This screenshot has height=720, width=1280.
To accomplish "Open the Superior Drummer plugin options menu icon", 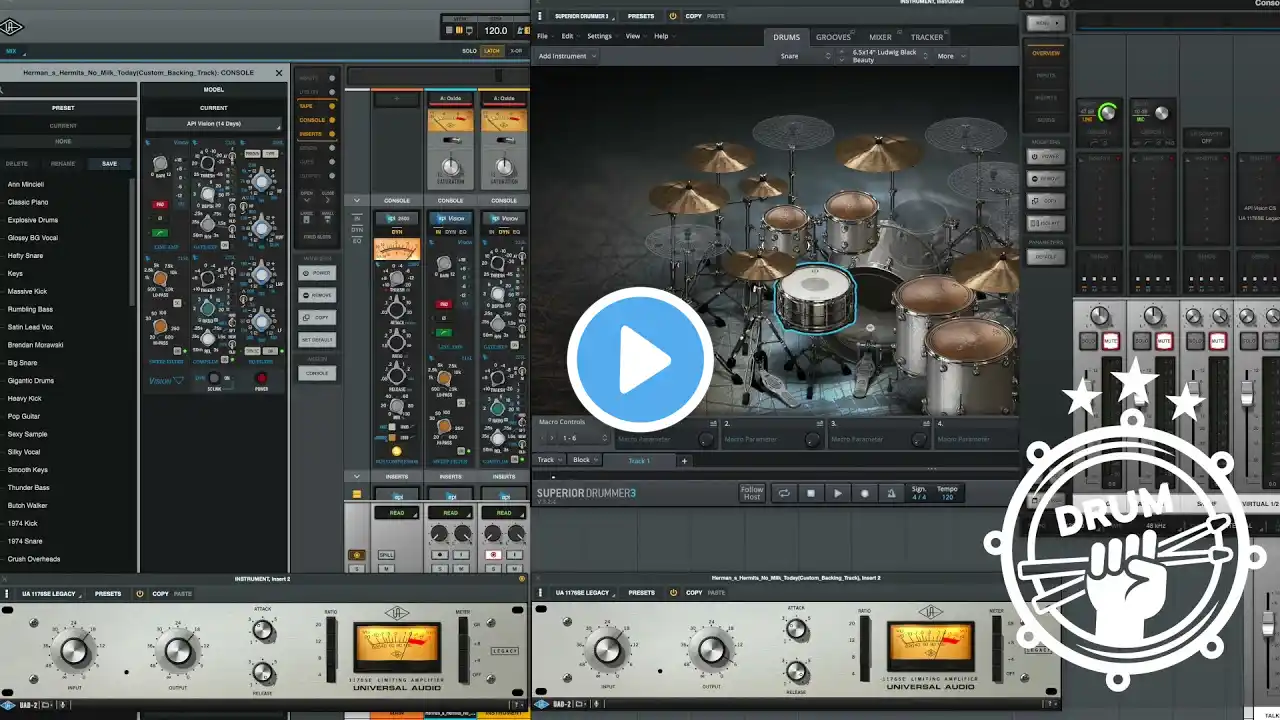I will (x=540, y=16).
